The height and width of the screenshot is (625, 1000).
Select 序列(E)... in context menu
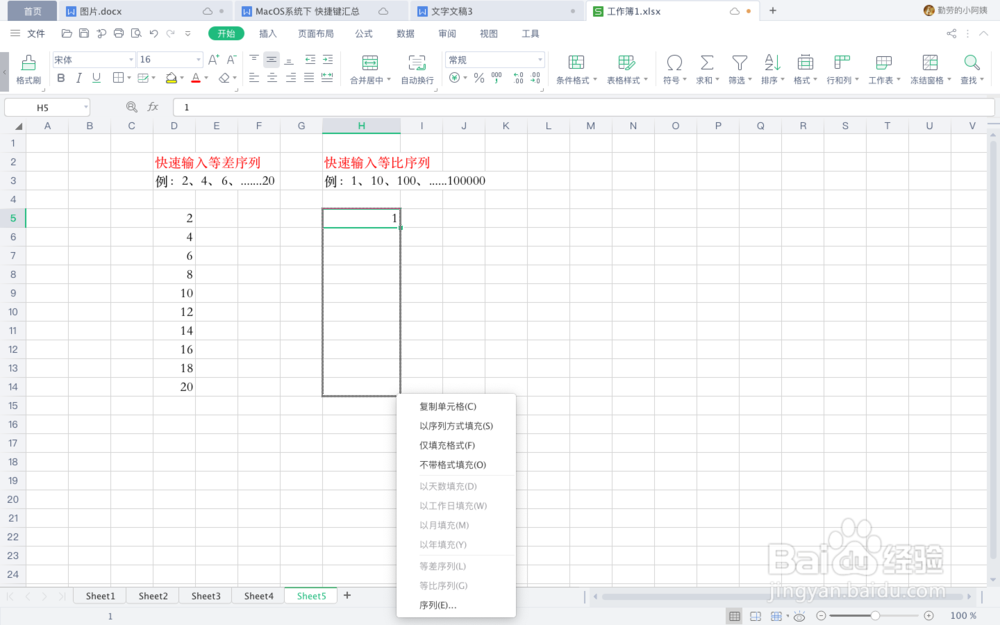pos(455,605)
